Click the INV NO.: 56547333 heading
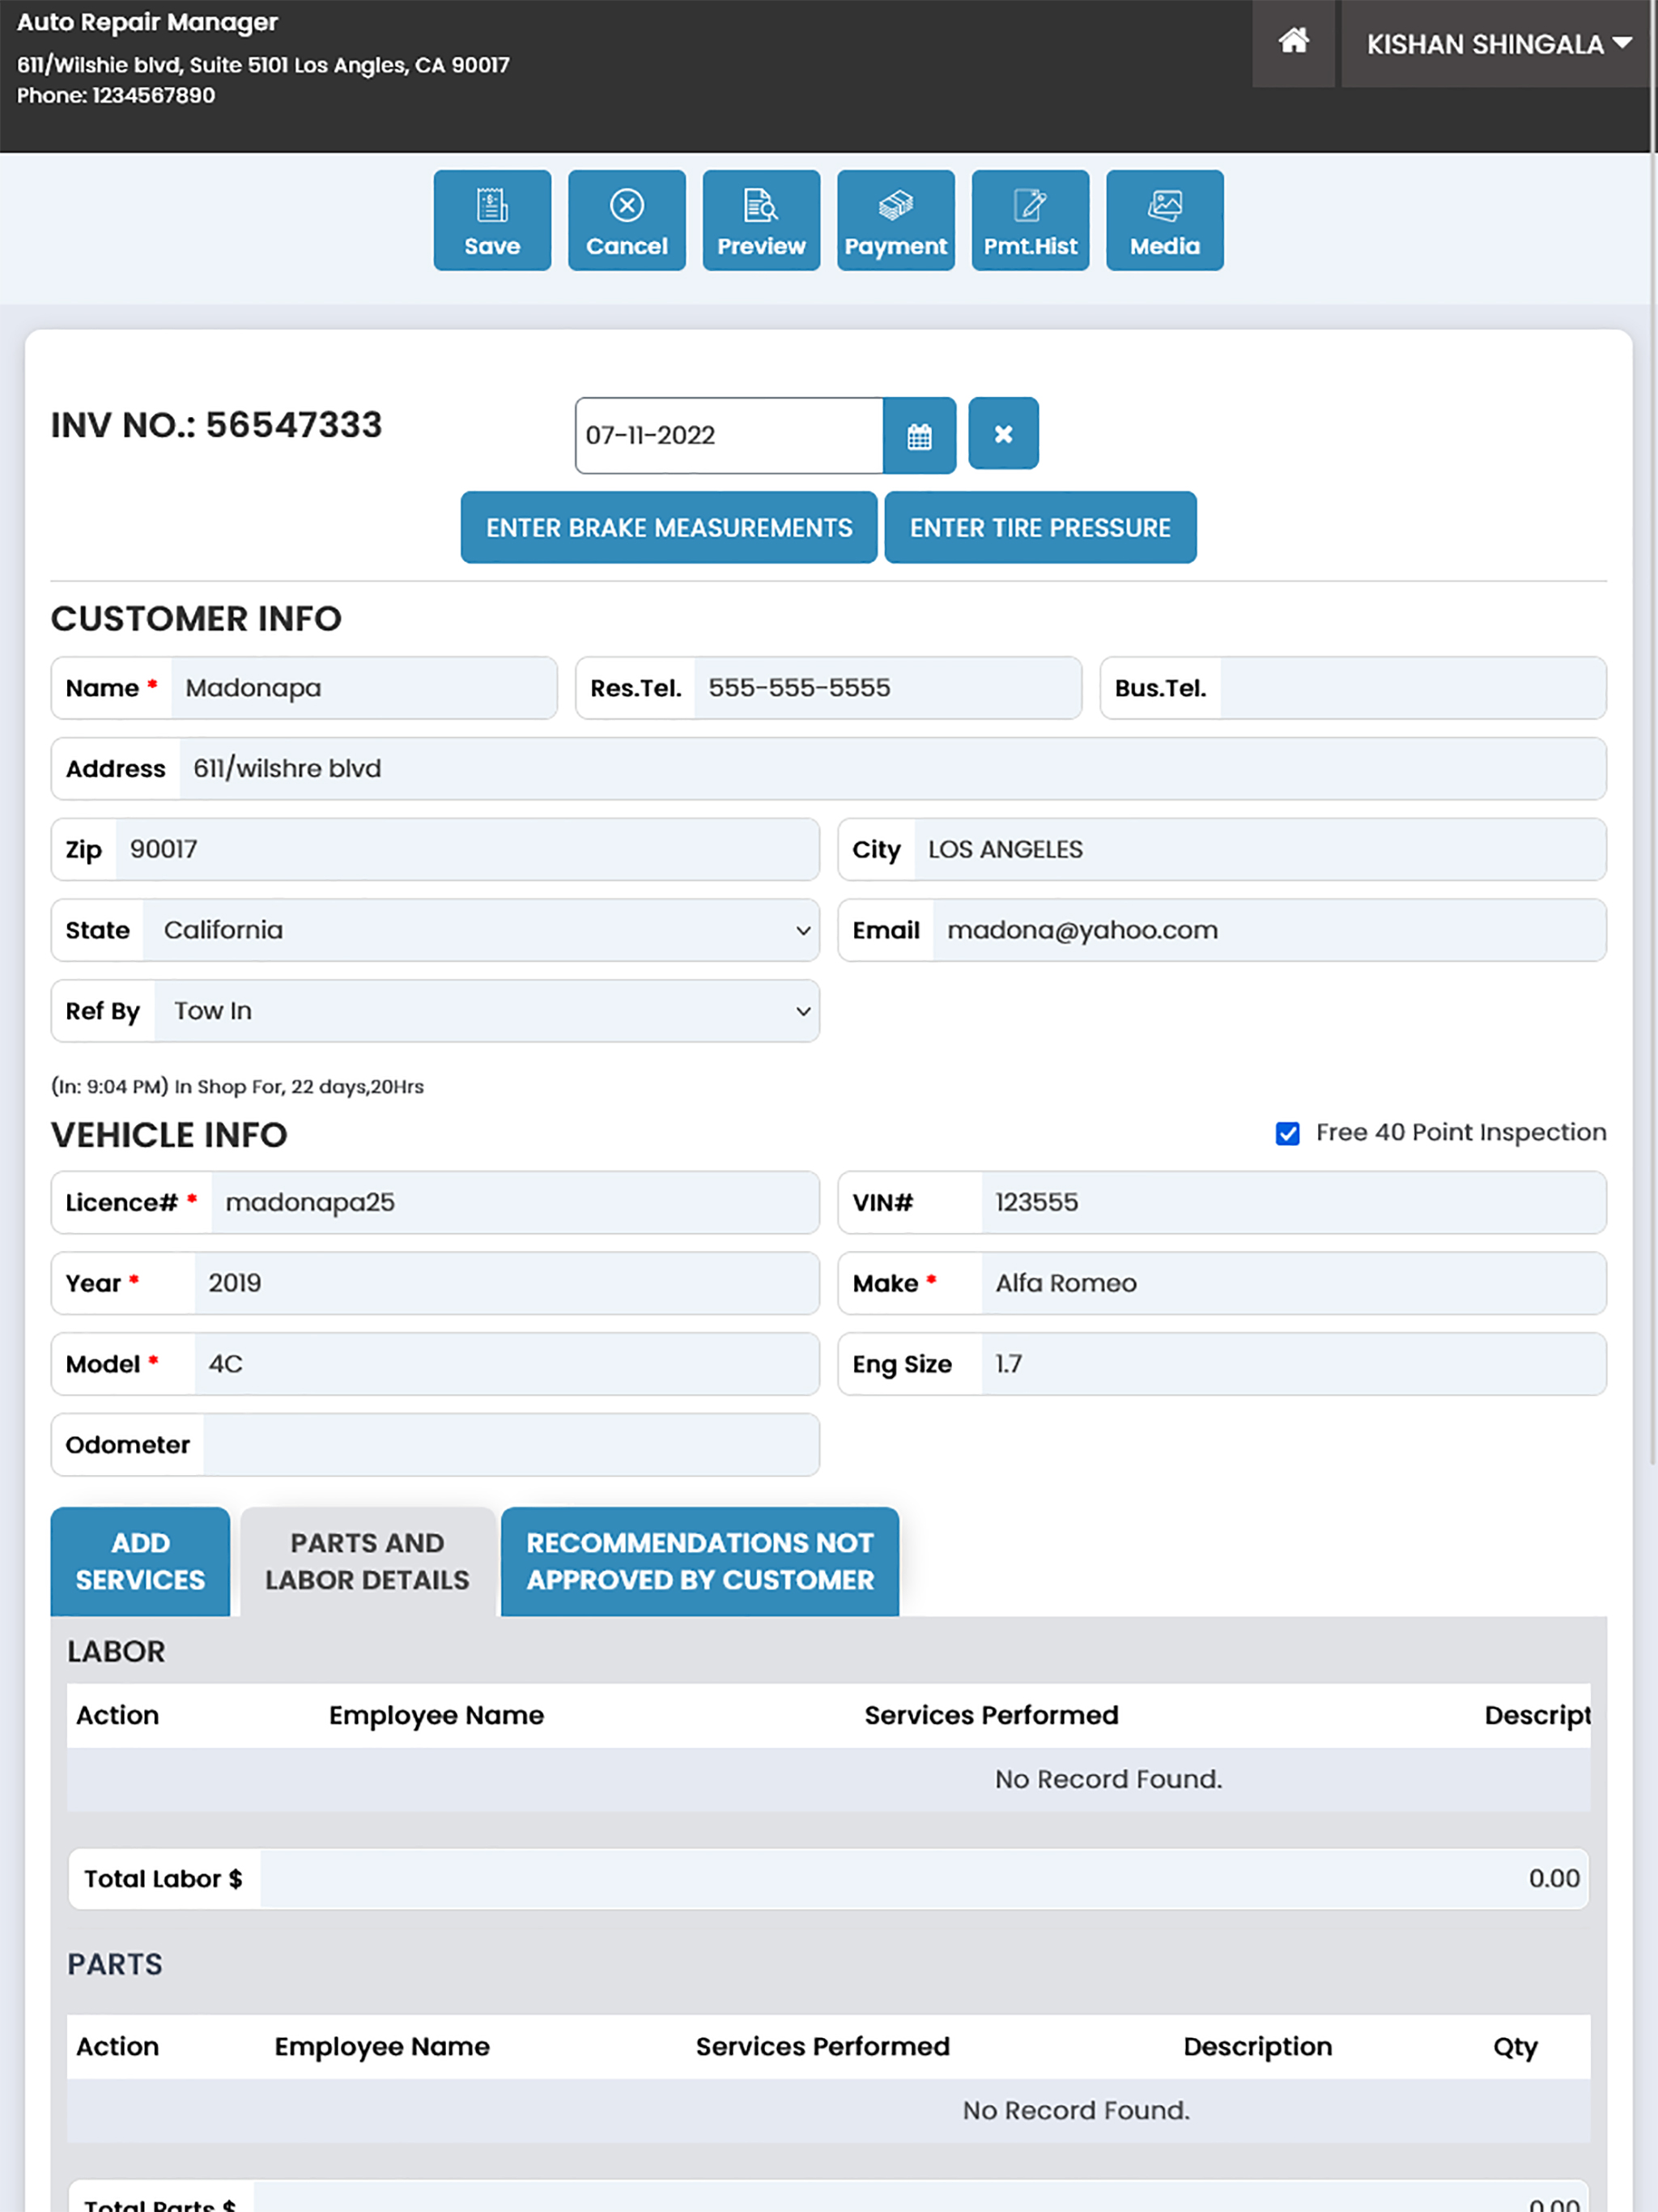This screenshot has width=1658, height=2212. (x=216, y=425)
